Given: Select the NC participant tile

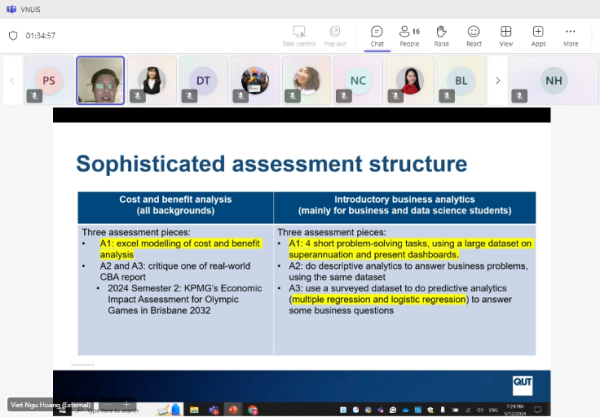Looking at the screenshot, I should click(358, 80).
